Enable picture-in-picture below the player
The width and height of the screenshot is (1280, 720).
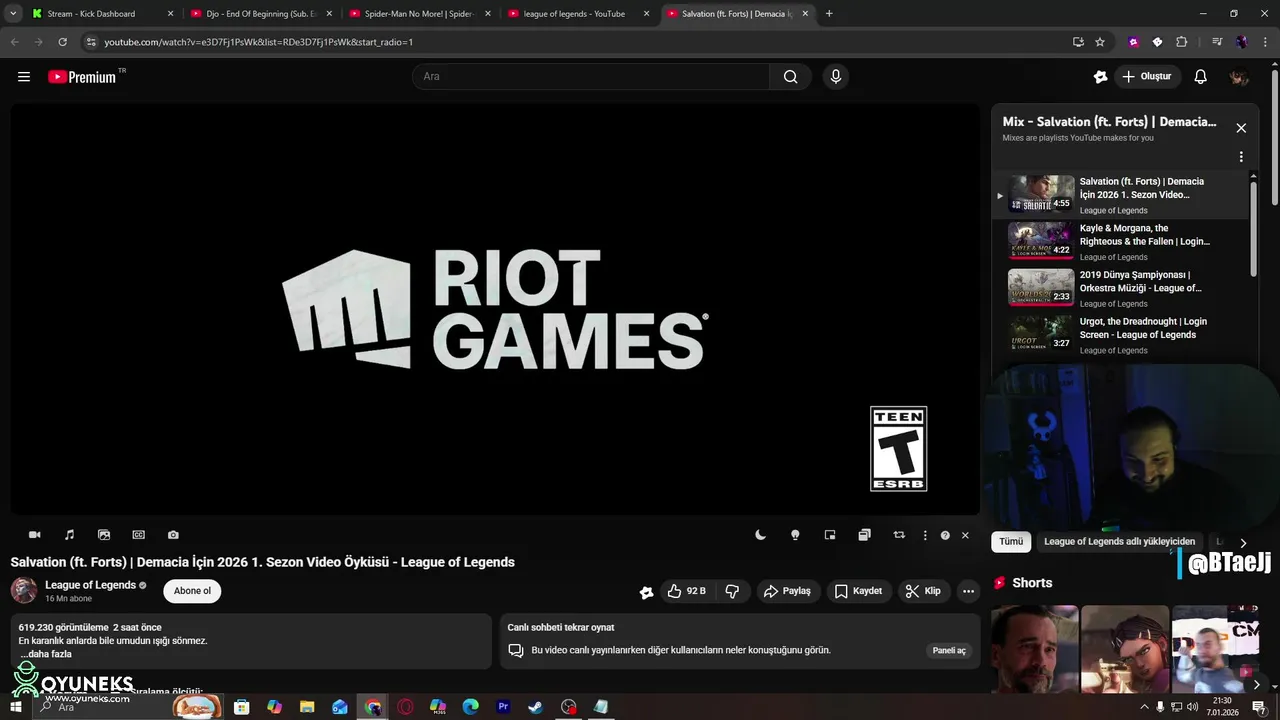point(830,535)
